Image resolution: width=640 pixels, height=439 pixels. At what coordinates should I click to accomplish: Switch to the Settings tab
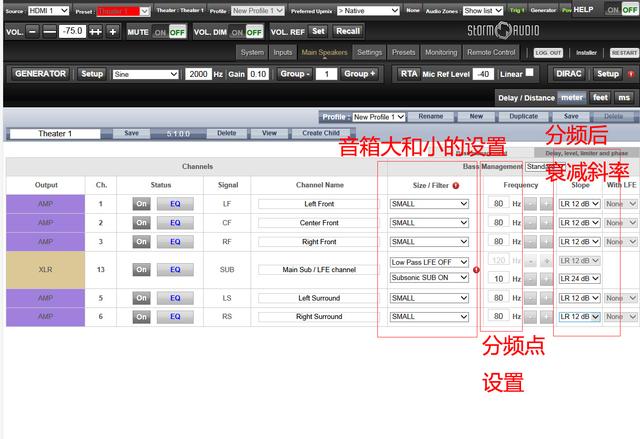tap(369, 52)
